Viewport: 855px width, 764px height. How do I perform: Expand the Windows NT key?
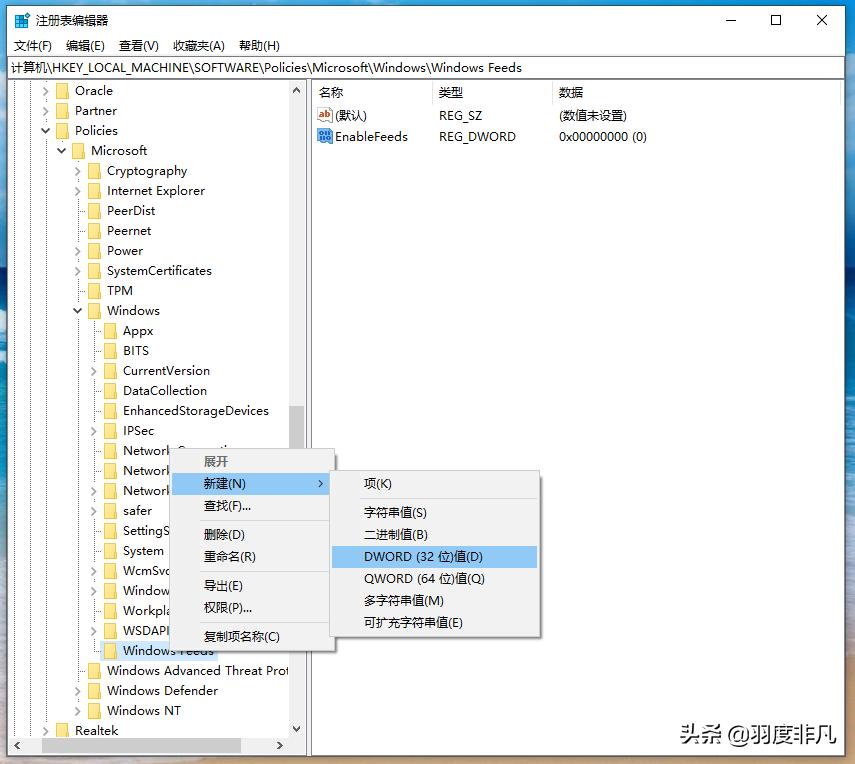(x=78, y=710)
